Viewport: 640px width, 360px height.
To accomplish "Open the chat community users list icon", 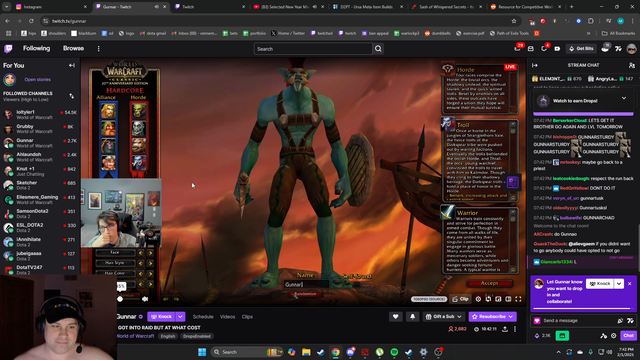I will click(x=632, y=65).
